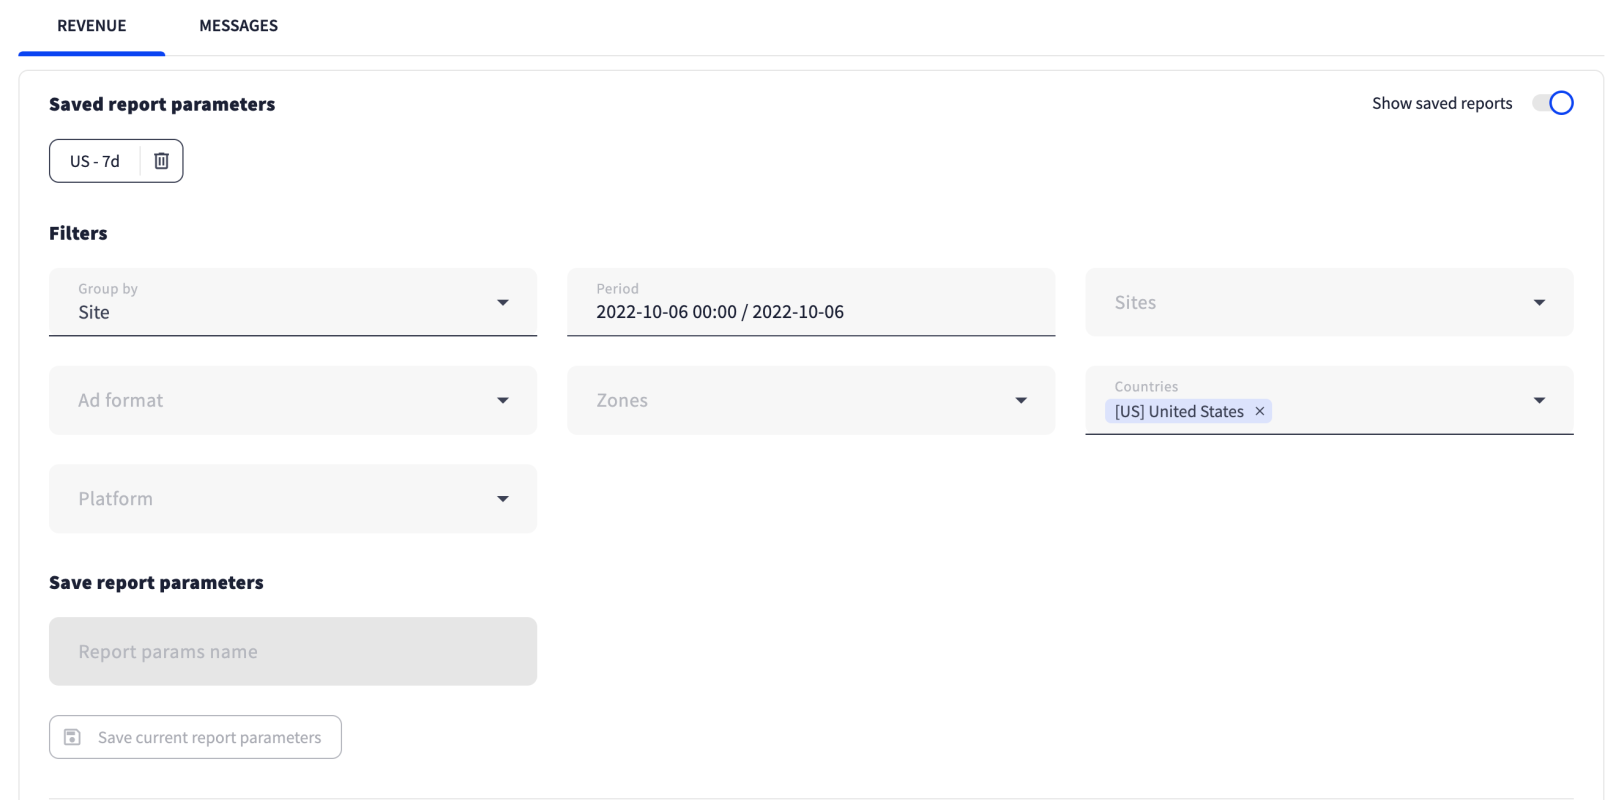This screenshot has height=800, width=1624.
Task: Click the Save report parameters heading
Action: point(156,582)
